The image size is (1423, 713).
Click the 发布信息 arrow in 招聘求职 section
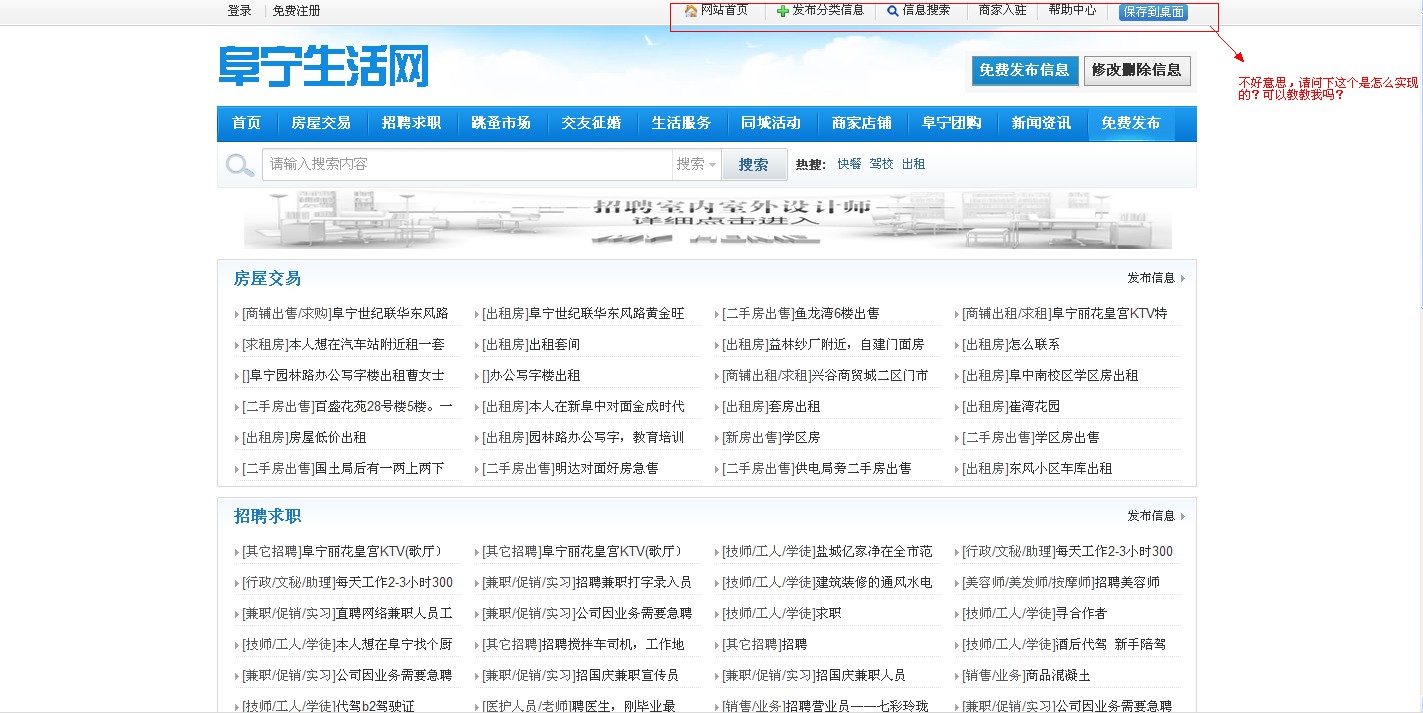click(x=1182, y=516)
